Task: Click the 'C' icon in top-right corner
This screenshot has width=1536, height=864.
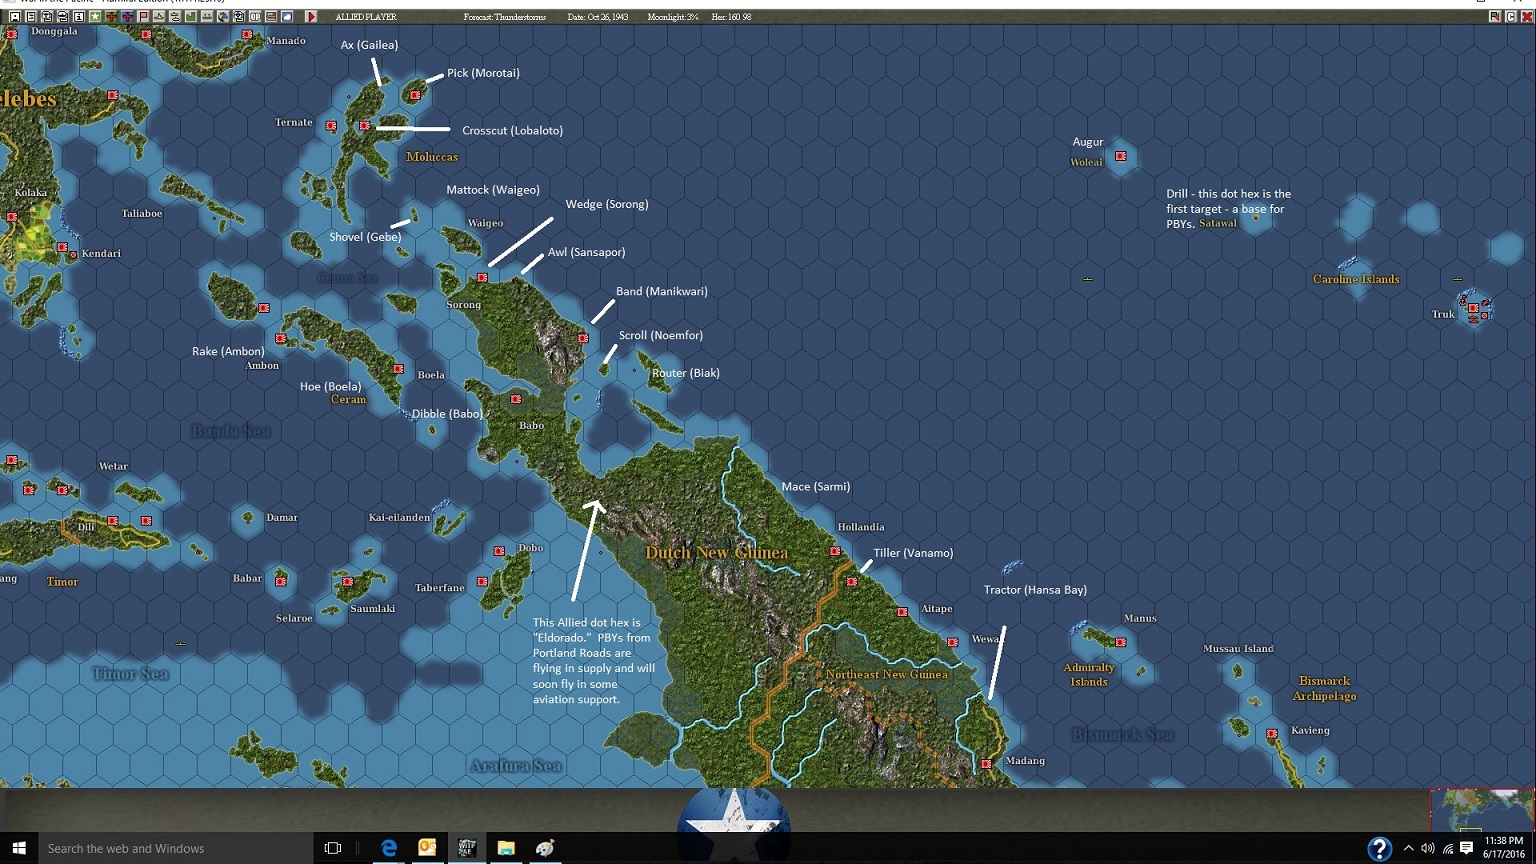Action: point(1511,17)
